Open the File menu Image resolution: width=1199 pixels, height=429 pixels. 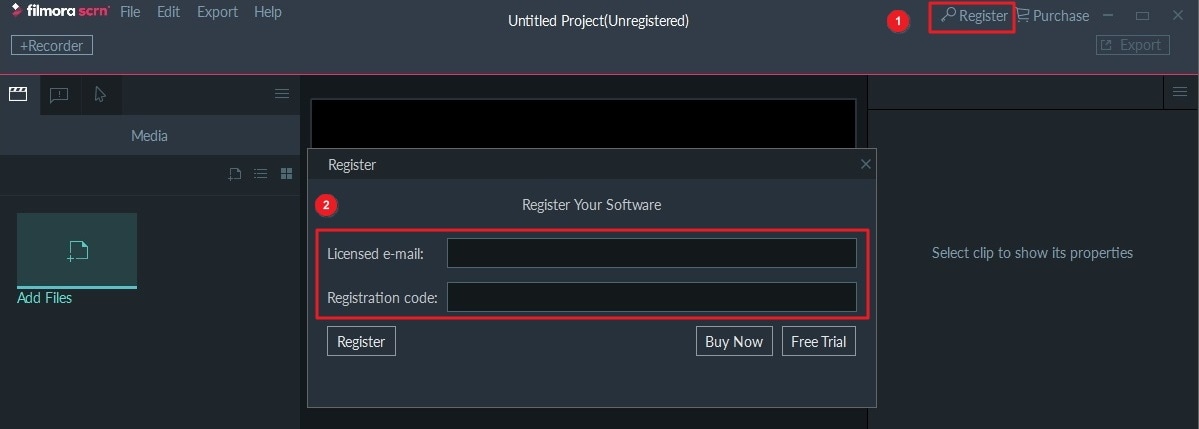130,13
